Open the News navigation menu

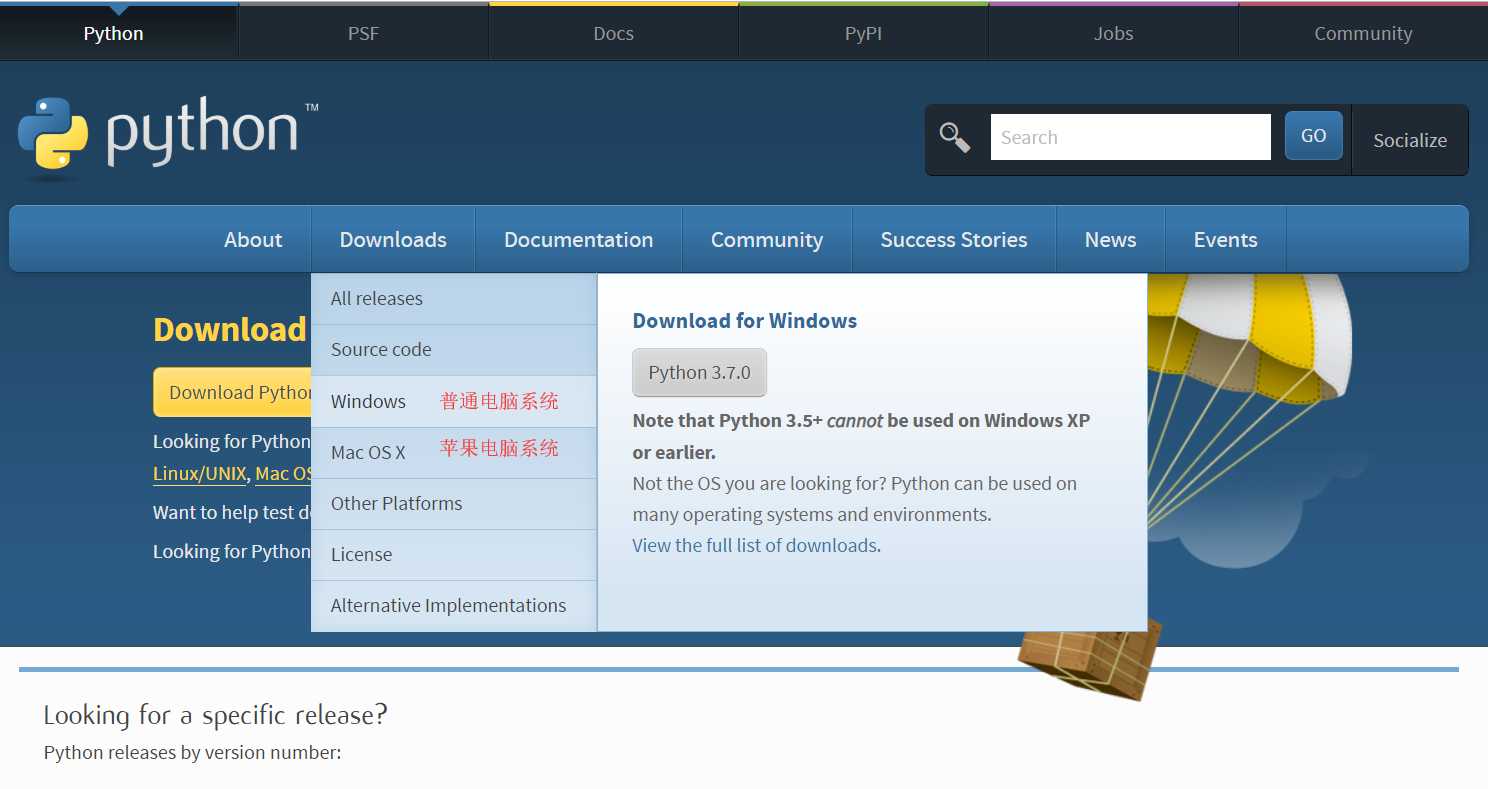(x=1110, y=240)
